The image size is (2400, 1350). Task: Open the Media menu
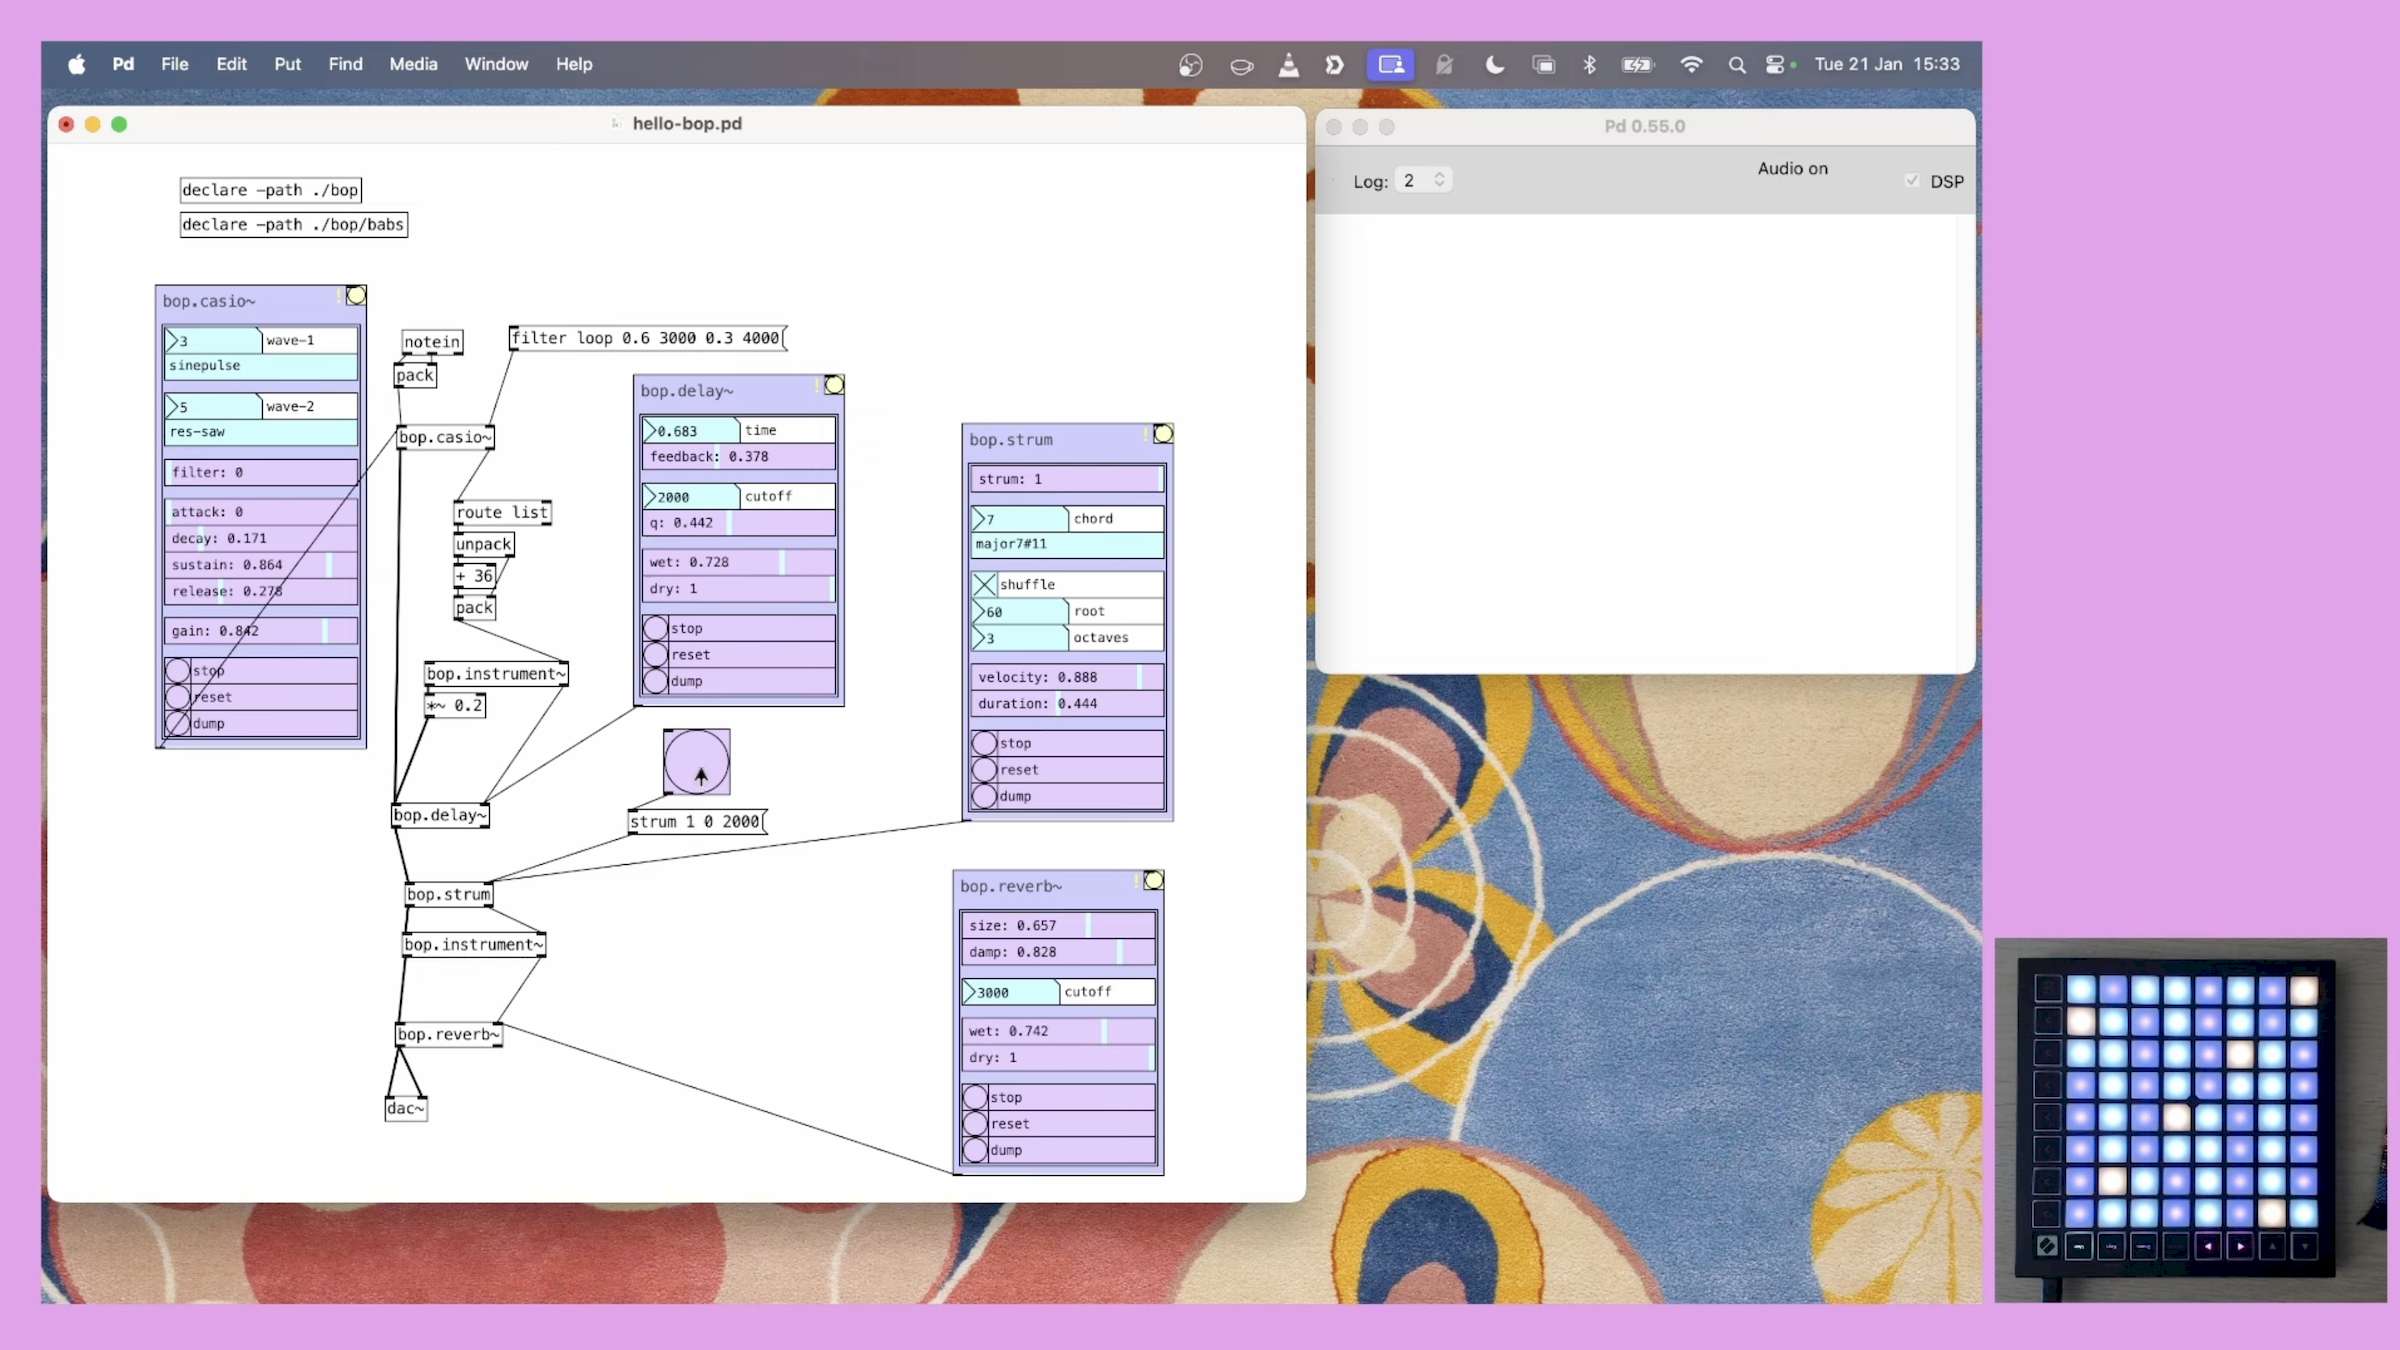coord(413,64)
